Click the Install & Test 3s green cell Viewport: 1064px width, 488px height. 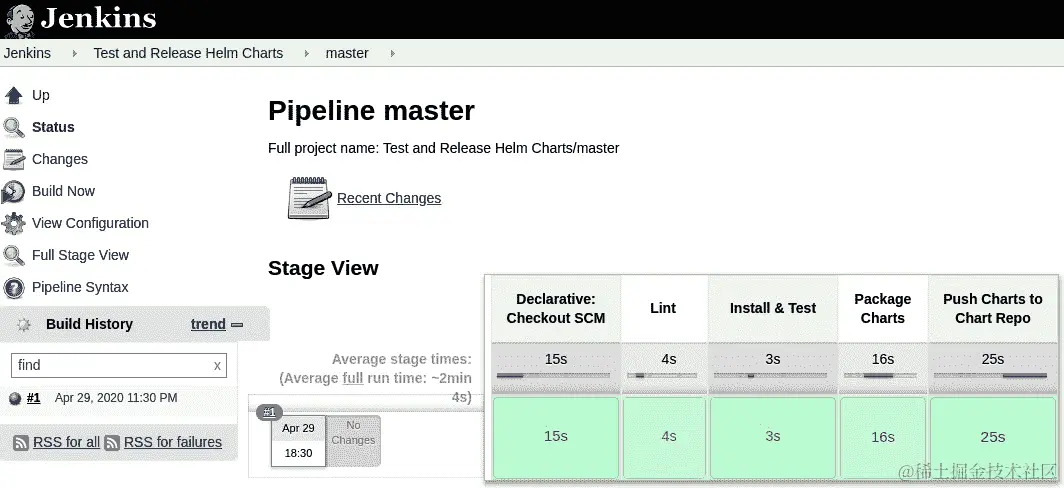click(773, 438)
